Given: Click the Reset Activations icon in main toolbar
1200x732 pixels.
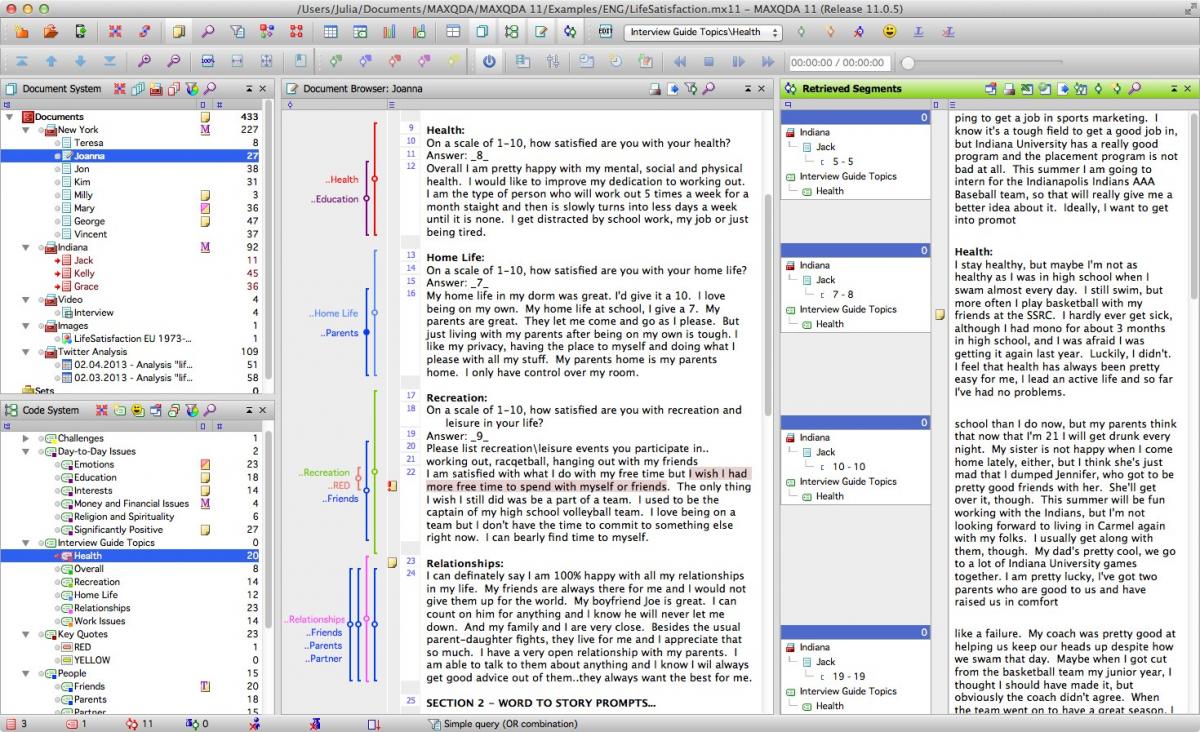Looking at the screenshot, I should [x=115, y=31].
